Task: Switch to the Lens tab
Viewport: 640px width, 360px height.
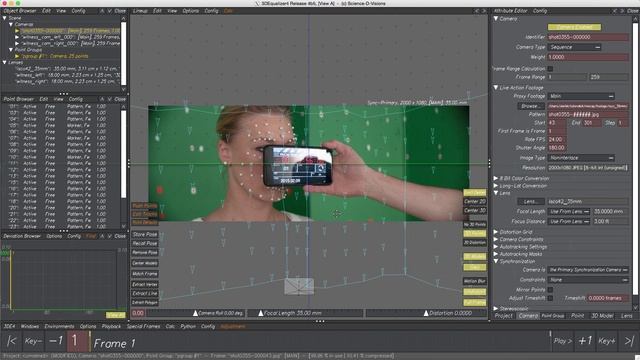Action: tap(627, 316)
